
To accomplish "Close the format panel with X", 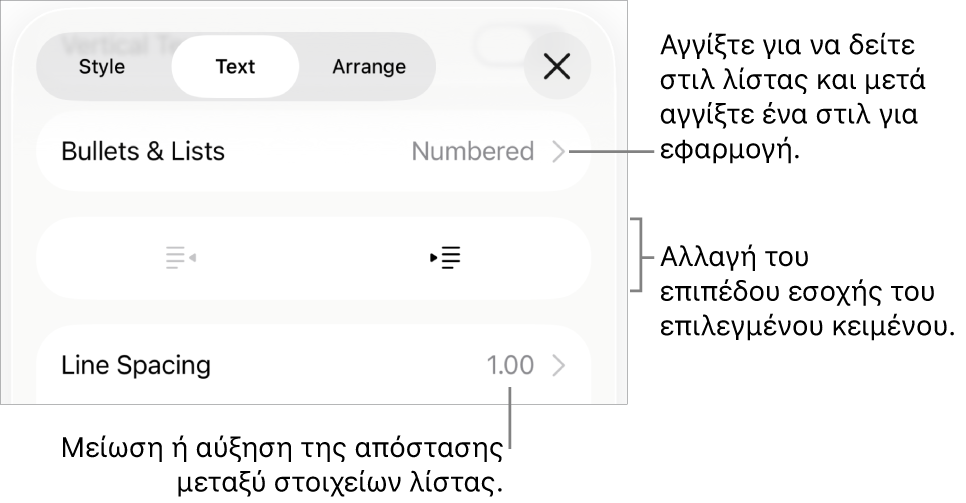I will (x=557, y=67).
